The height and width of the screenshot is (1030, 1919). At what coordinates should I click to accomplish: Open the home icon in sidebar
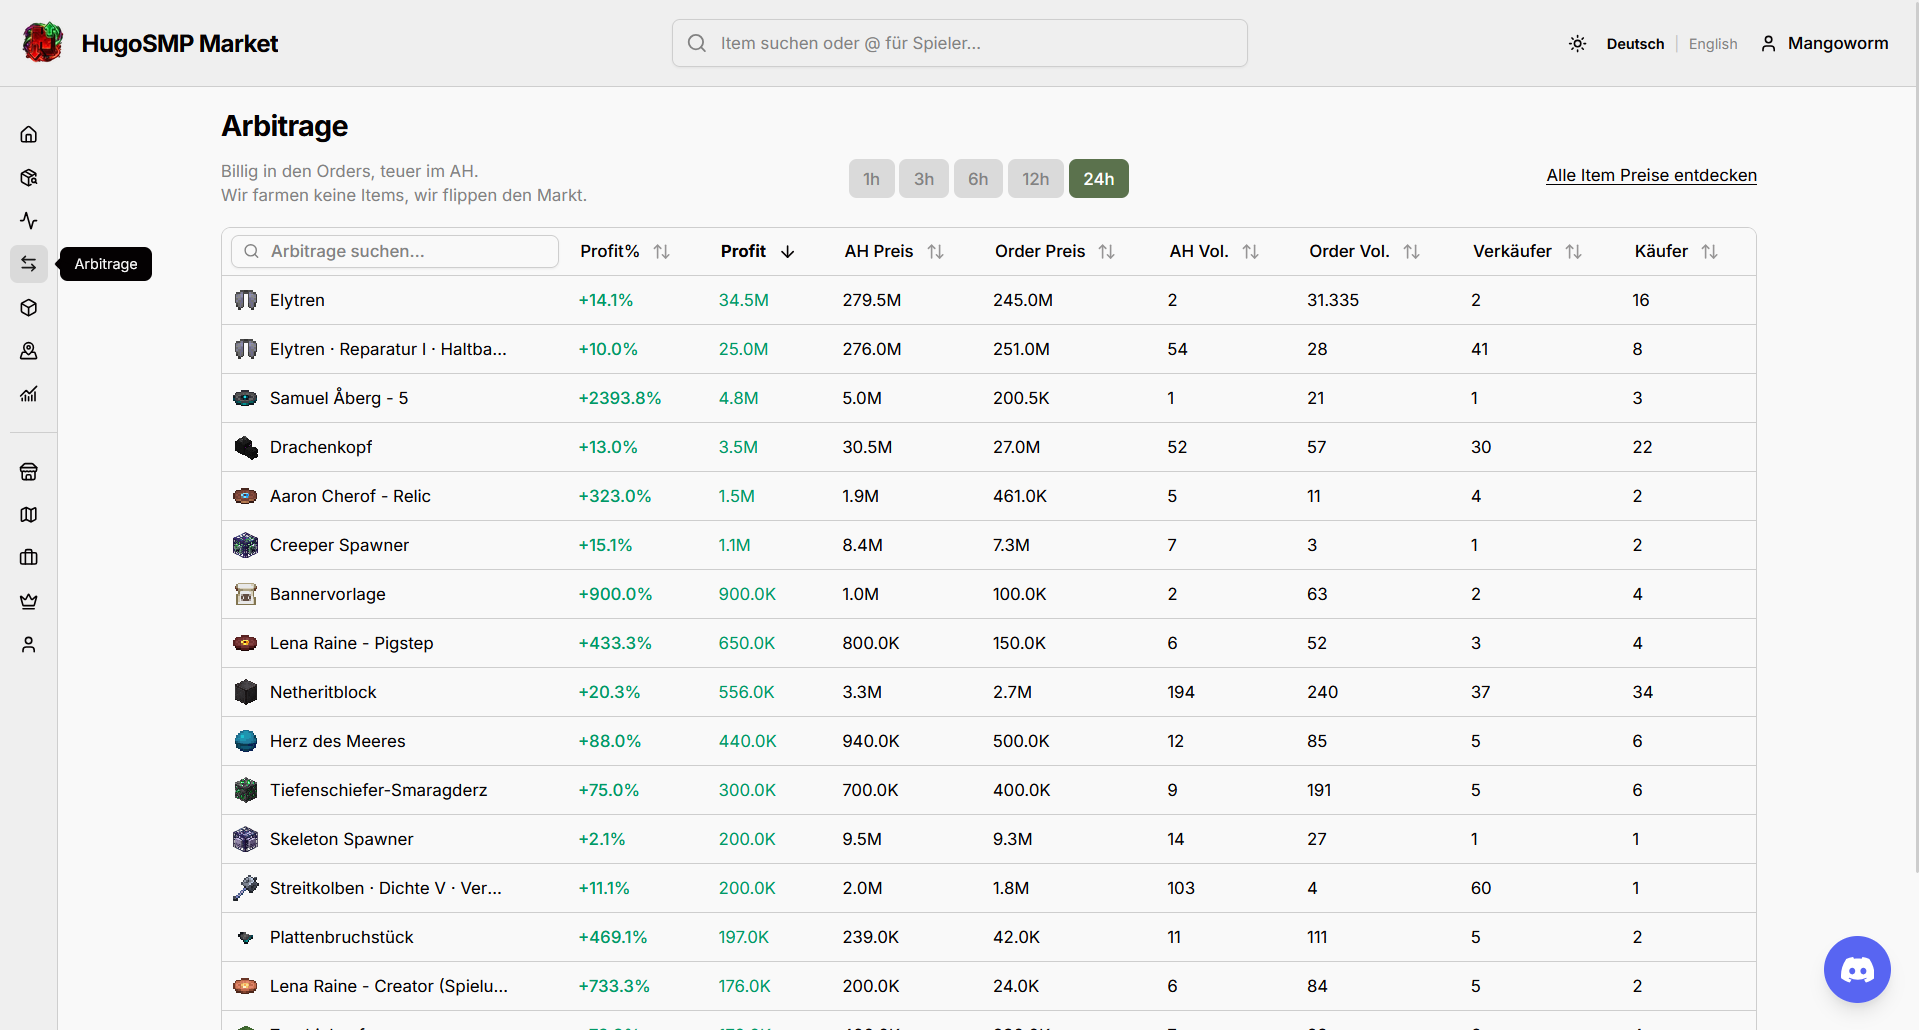point(29,134)
